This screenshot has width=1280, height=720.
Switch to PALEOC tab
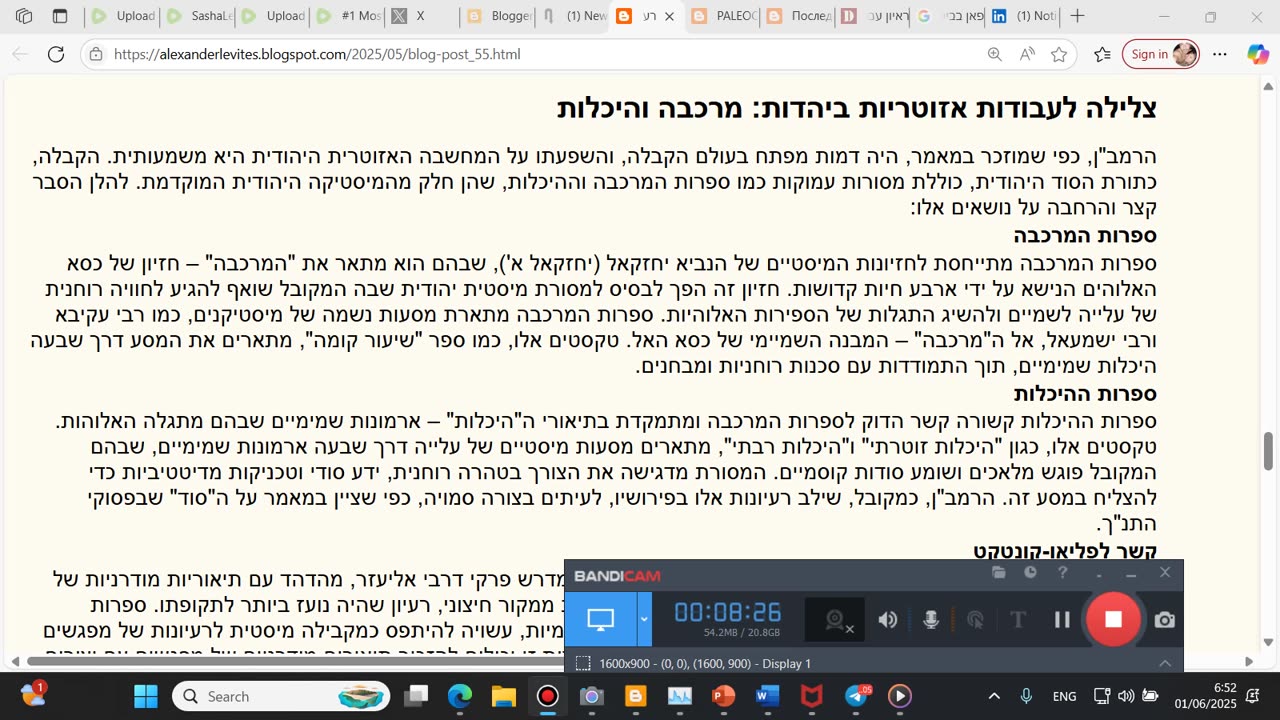click(x=723, y=16)
